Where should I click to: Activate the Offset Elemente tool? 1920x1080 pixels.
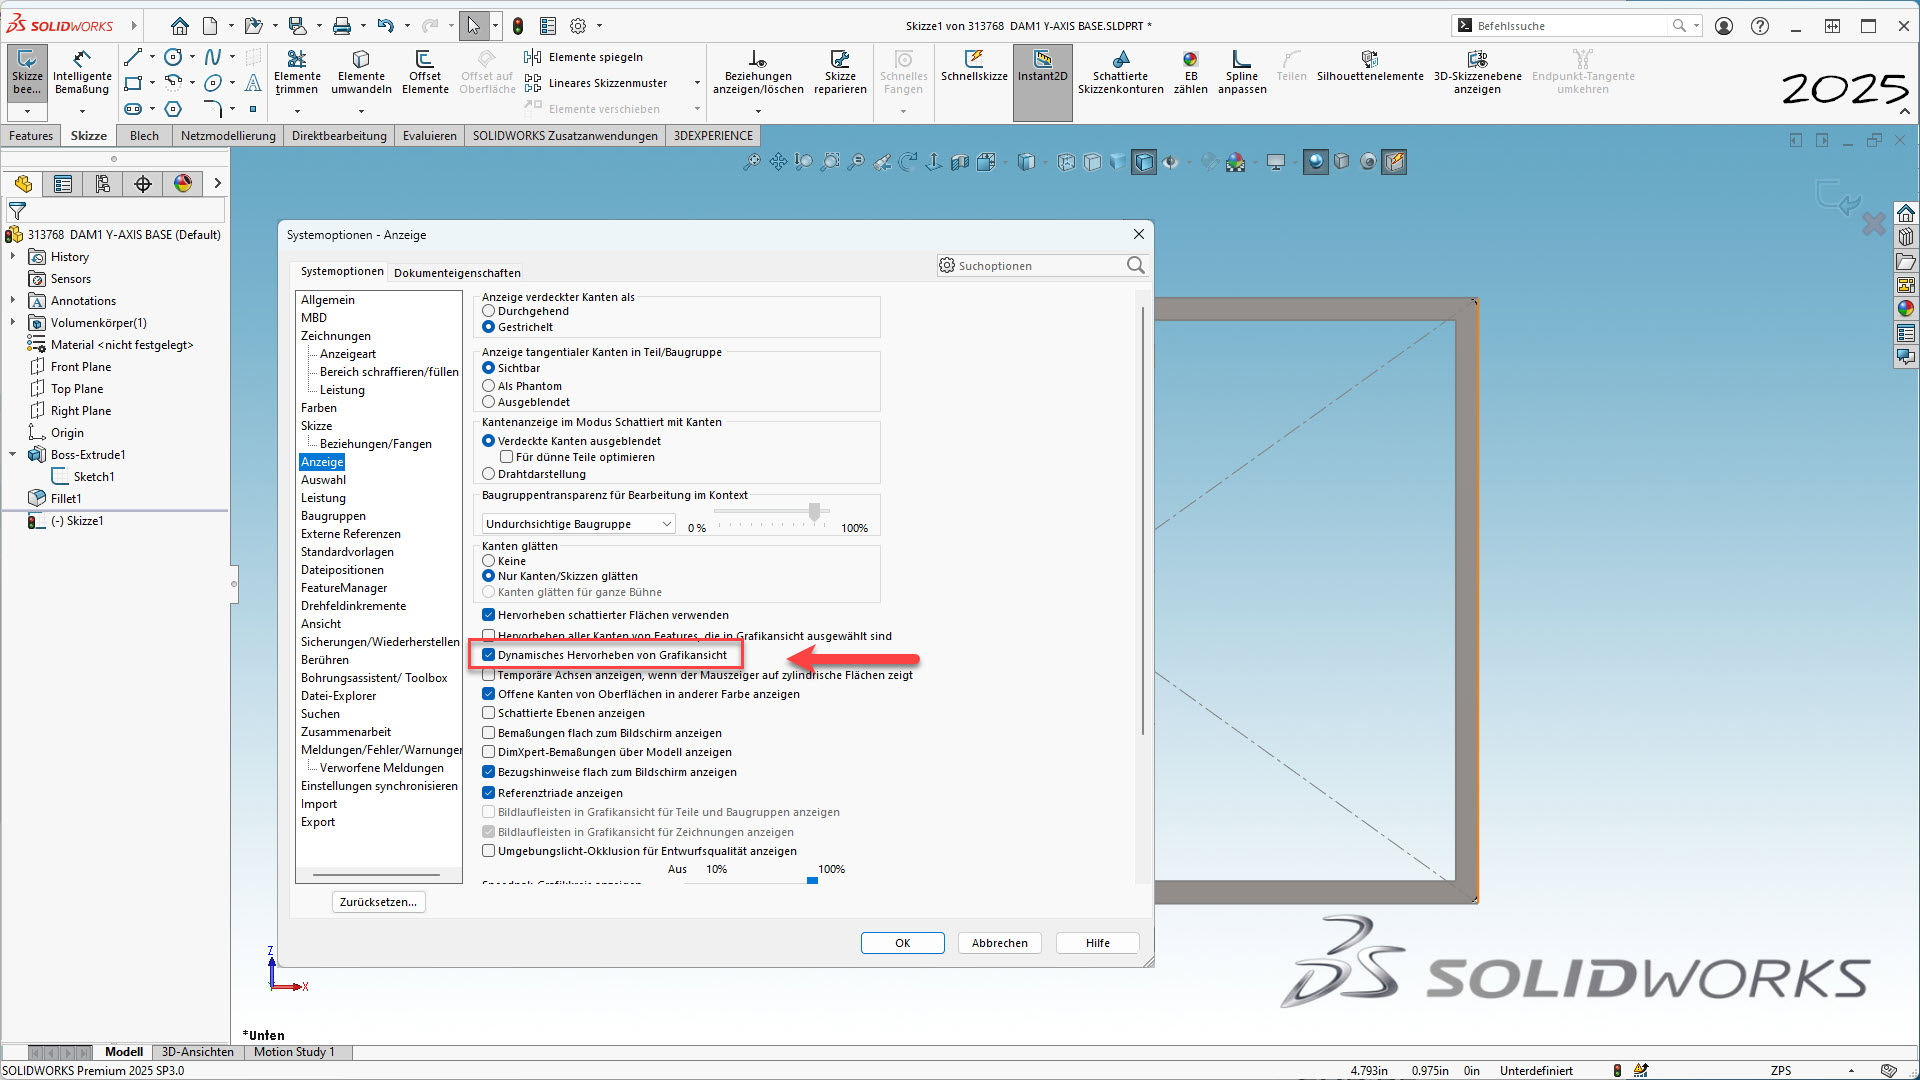click(425, 71)
